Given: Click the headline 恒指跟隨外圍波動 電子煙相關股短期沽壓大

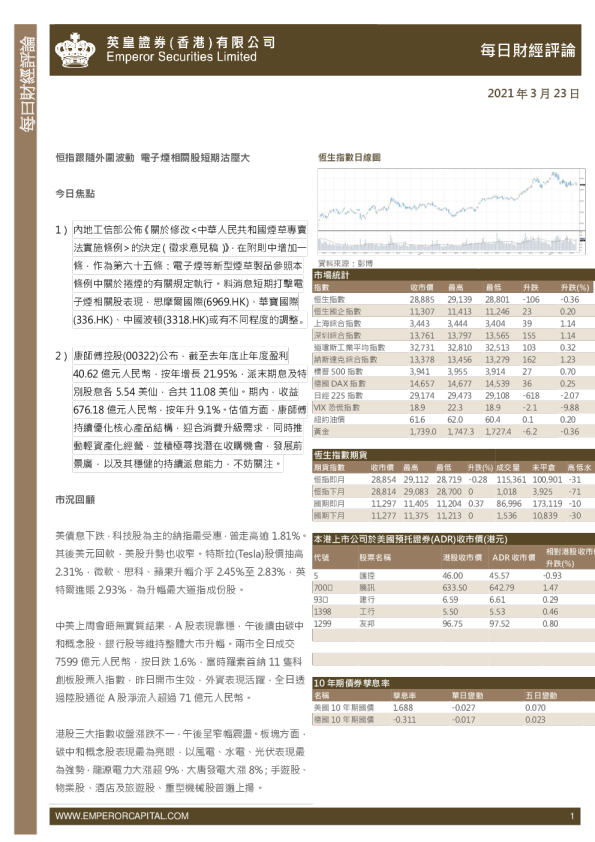Looking at the screenshot, I should coord(153,158).
